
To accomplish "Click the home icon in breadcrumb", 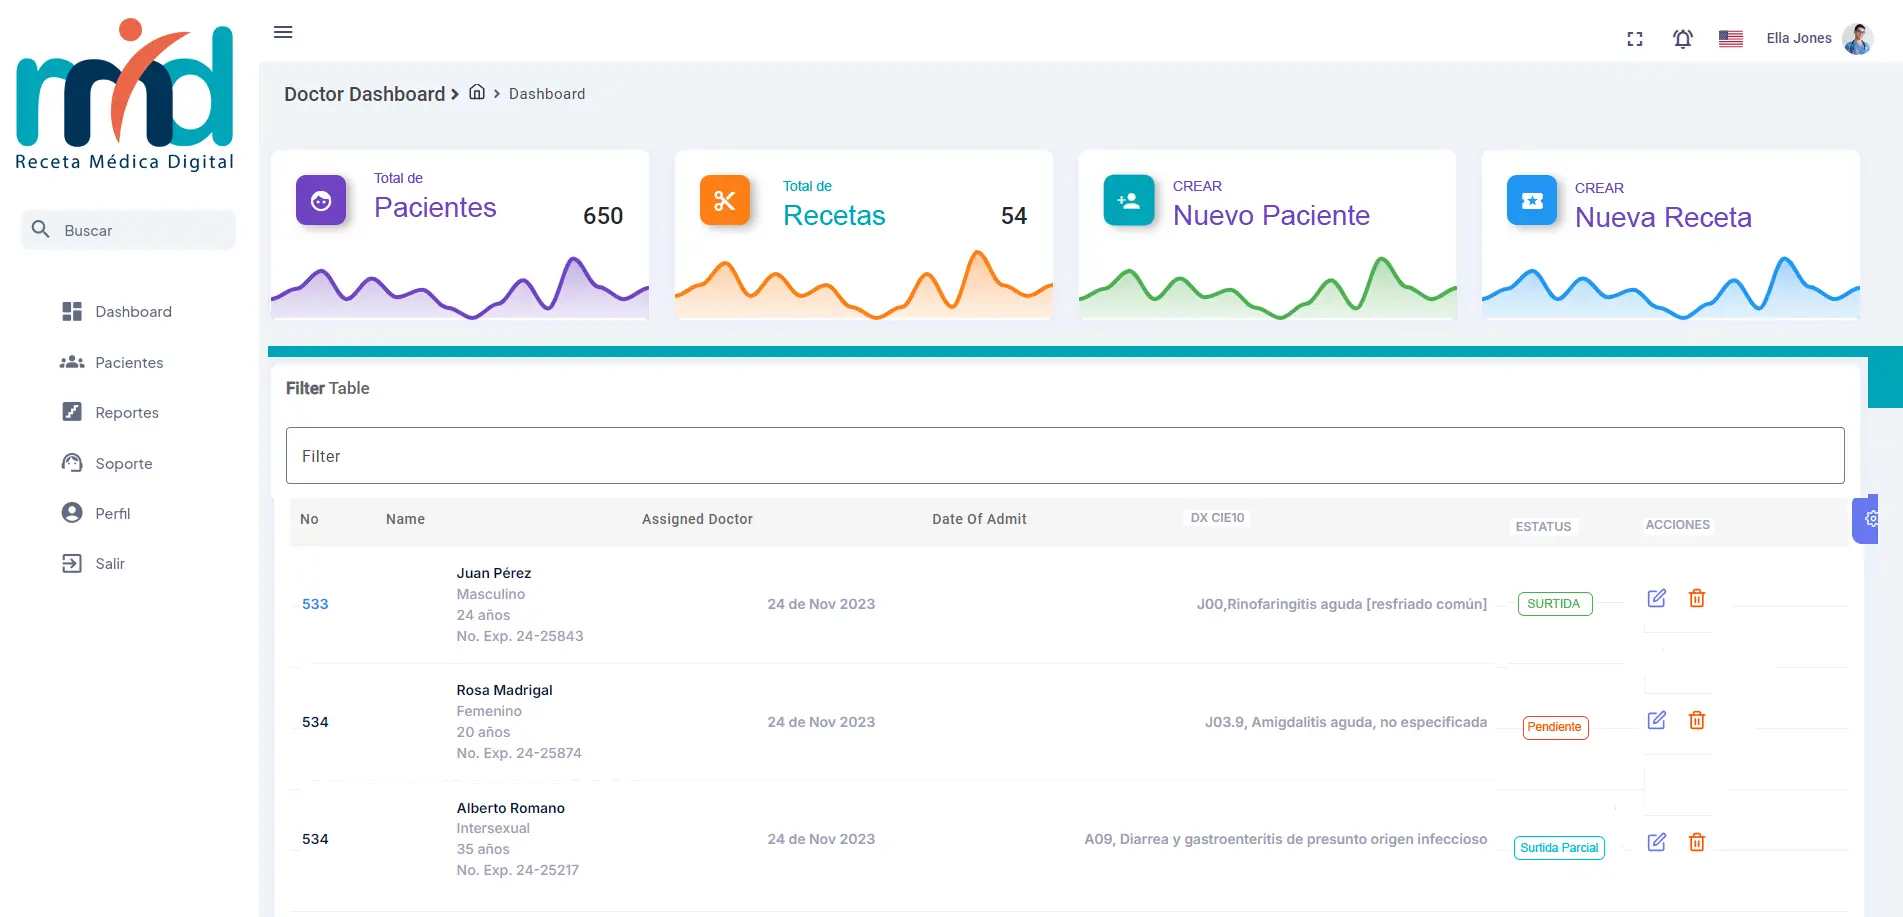I will [x=477, y=93].
